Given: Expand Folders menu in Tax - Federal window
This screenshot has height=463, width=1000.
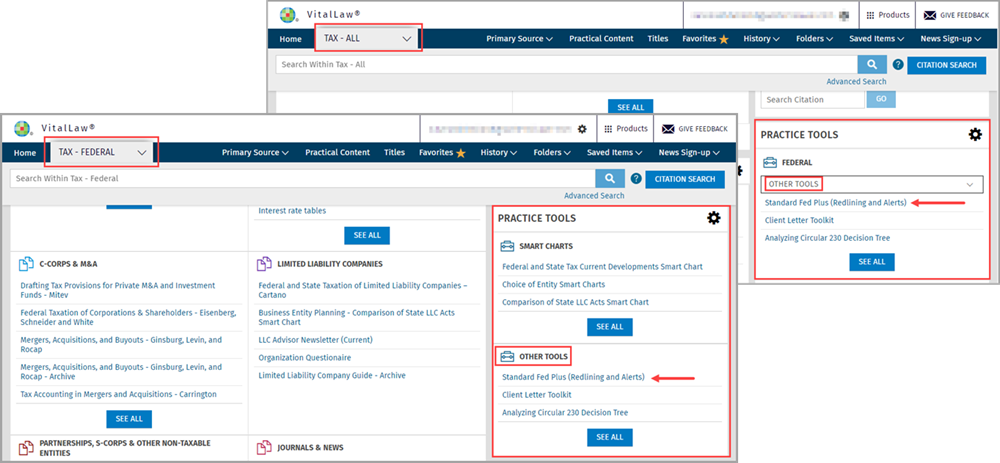Looking at the screenshot, I should click(552, 152).
